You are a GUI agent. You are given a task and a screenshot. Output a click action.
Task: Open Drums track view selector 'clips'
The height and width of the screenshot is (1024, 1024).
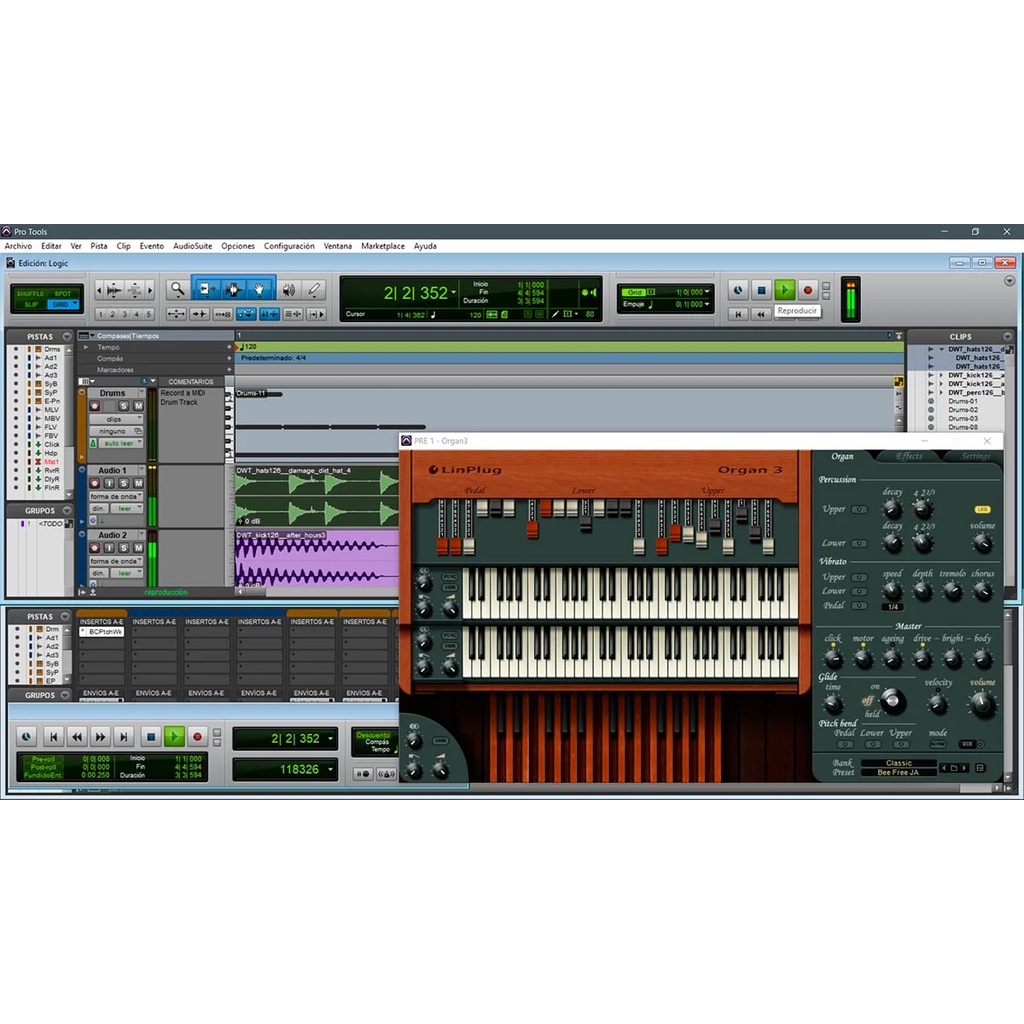[116, 419]
